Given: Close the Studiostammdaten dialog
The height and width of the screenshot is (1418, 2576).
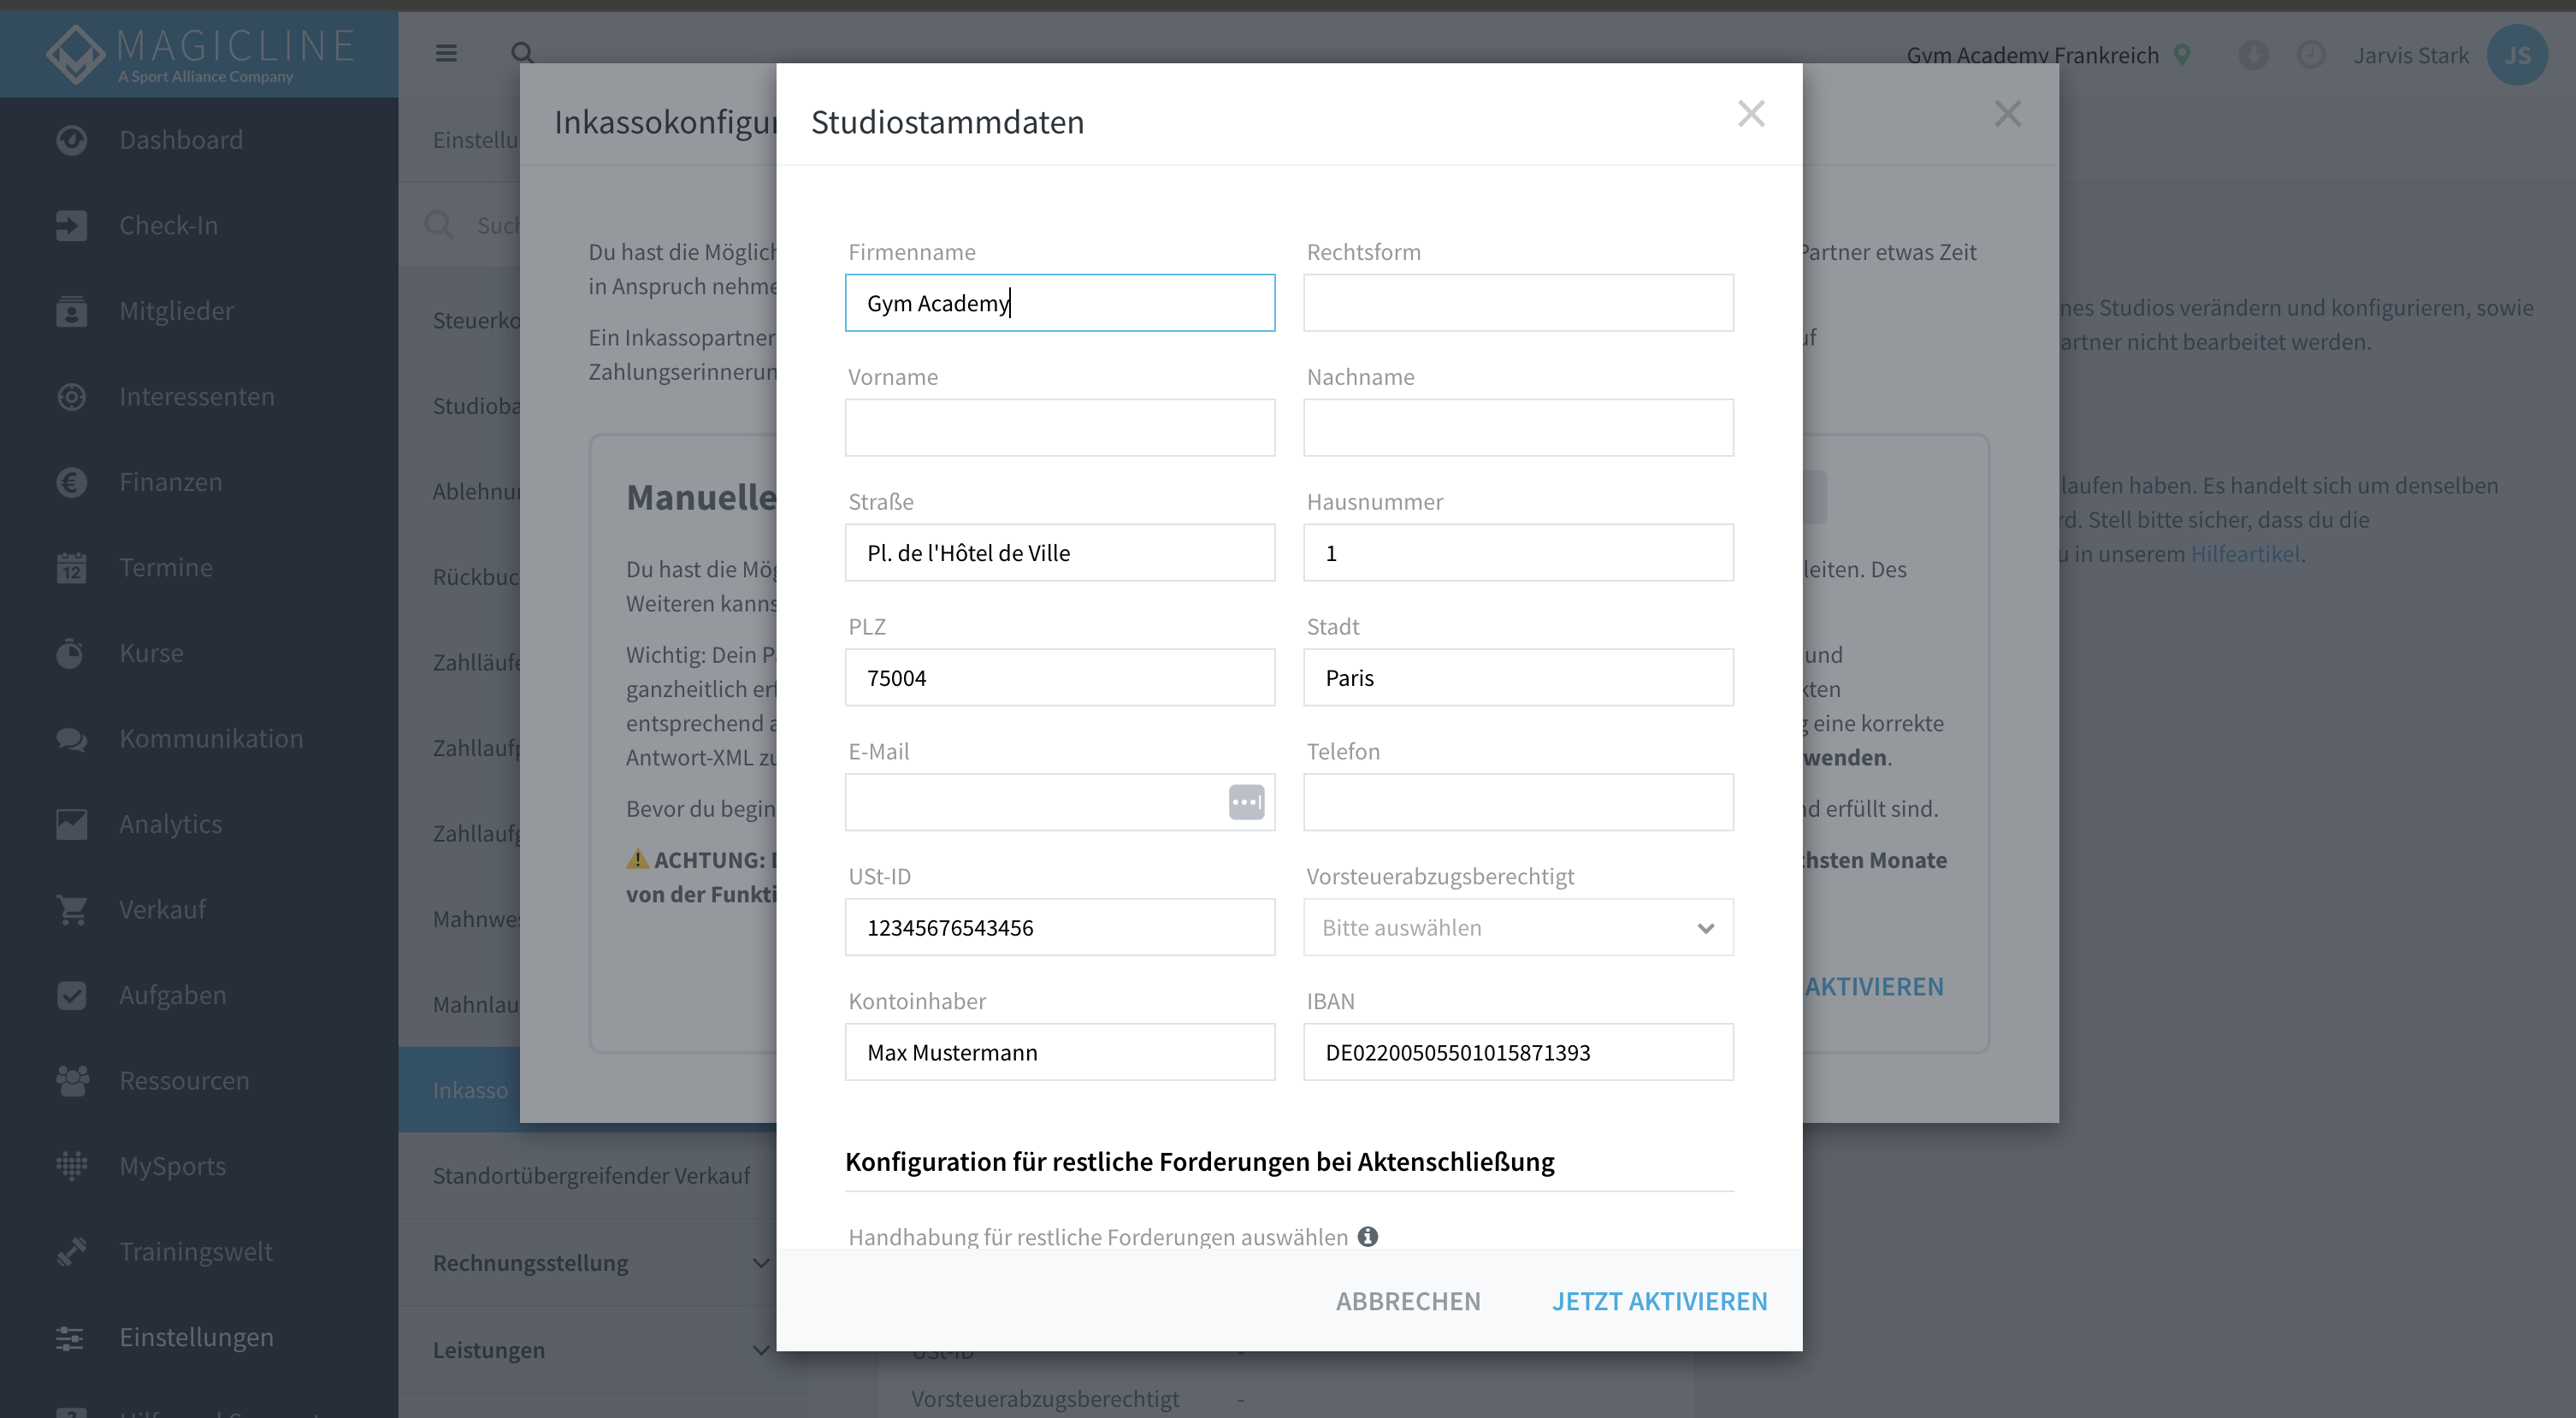Looking at the screenshot, I should [1751, 114].
